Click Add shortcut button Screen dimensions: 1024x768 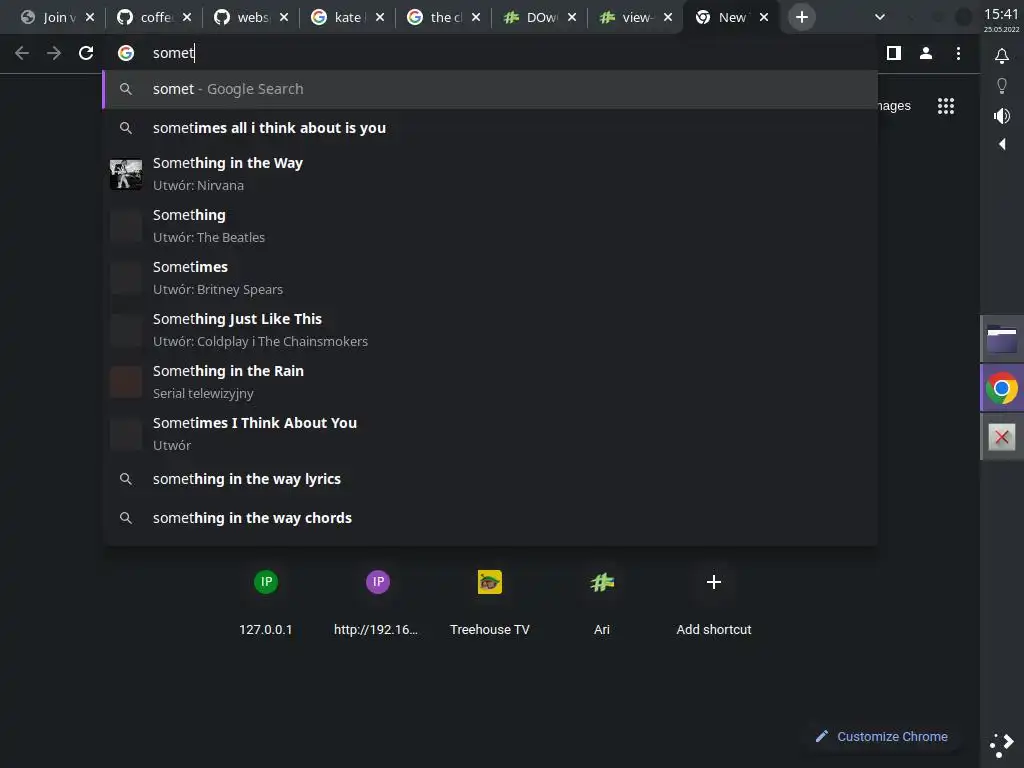pyautogui.click(x=714, y=600)
